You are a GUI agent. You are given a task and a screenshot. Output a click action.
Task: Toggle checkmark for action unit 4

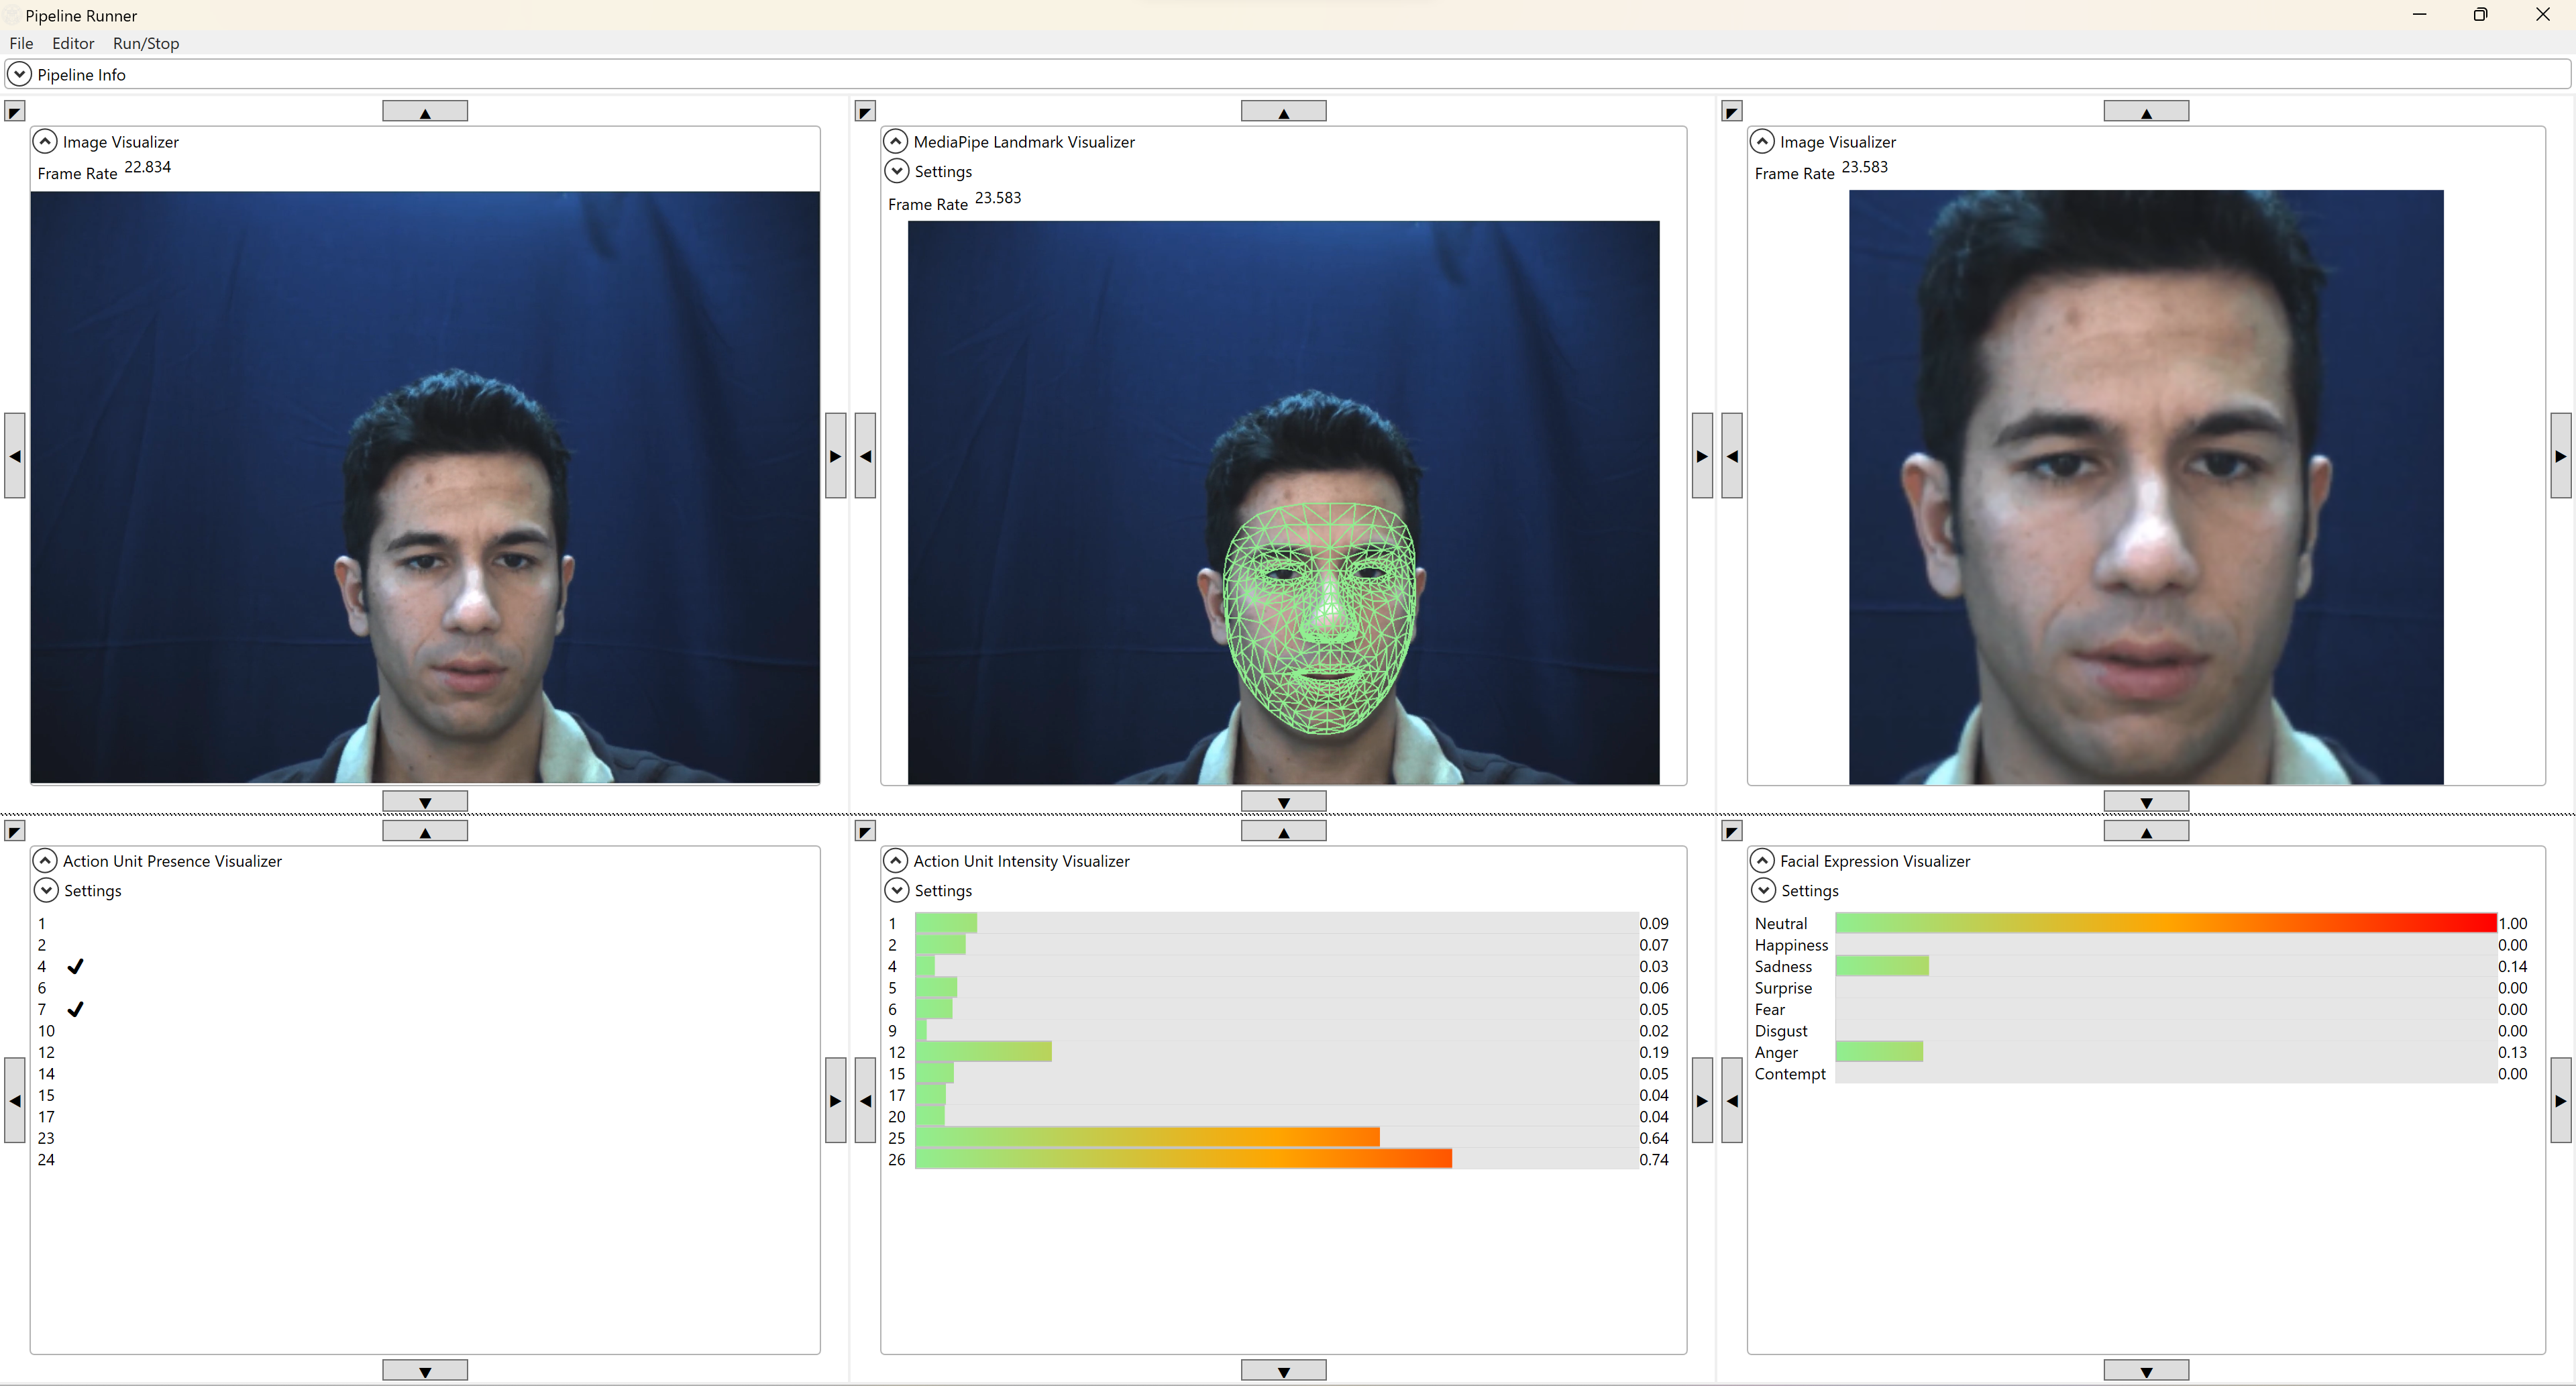pos(75,966)
